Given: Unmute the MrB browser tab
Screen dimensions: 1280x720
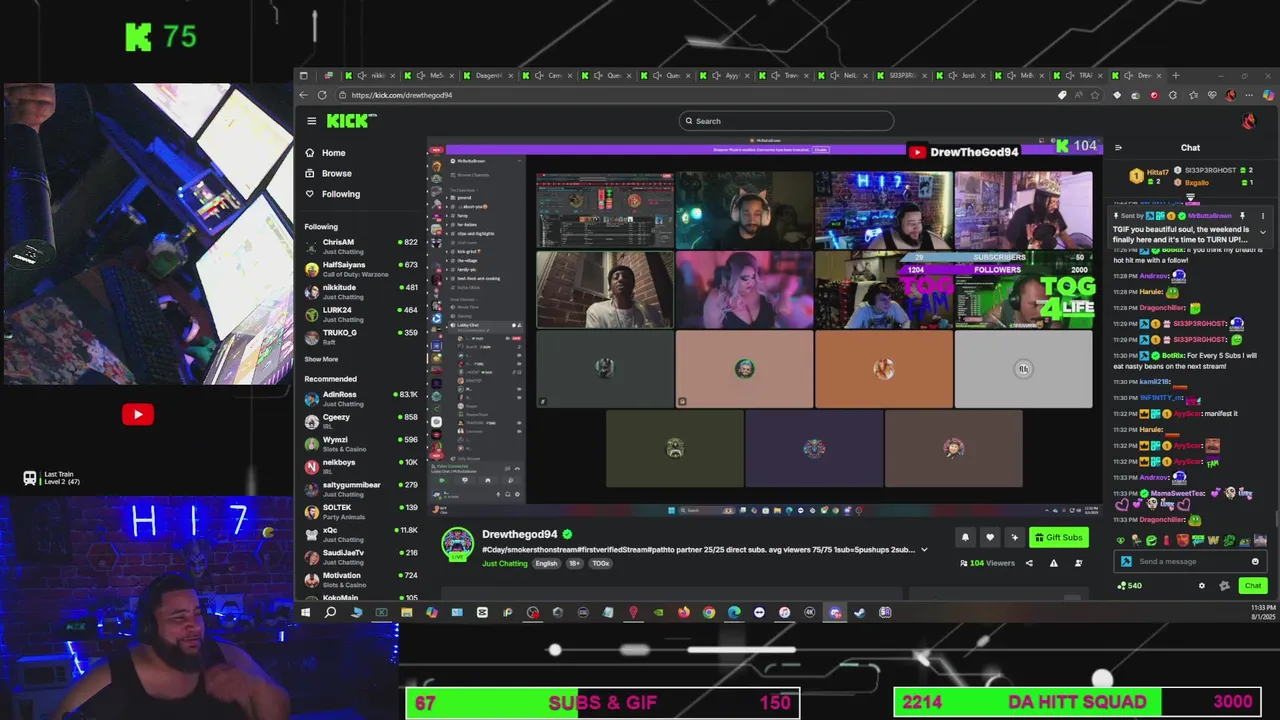Looking at the screenshot, I should 1011,75.
